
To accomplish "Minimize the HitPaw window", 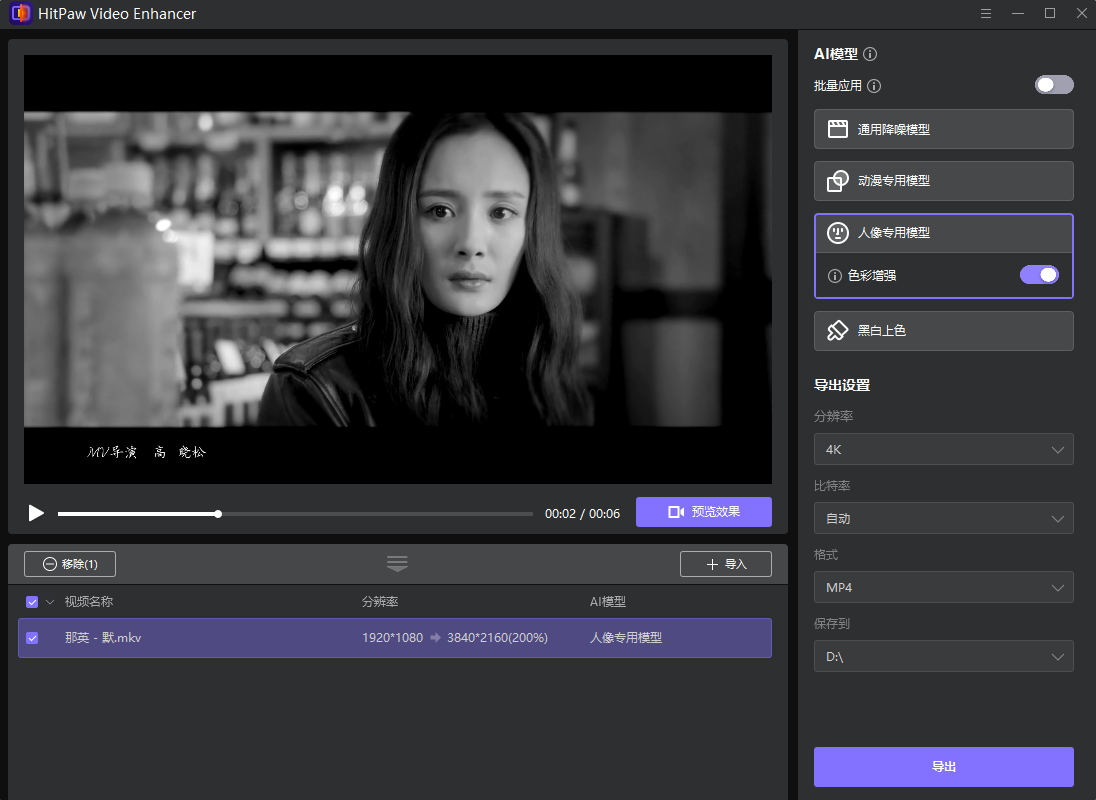I will tap(1018, 14).
